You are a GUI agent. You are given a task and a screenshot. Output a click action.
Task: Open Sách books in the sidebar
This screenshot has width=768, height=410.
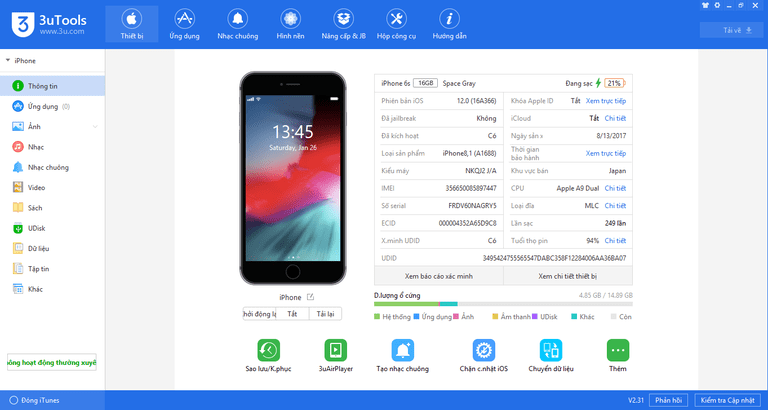52,208
